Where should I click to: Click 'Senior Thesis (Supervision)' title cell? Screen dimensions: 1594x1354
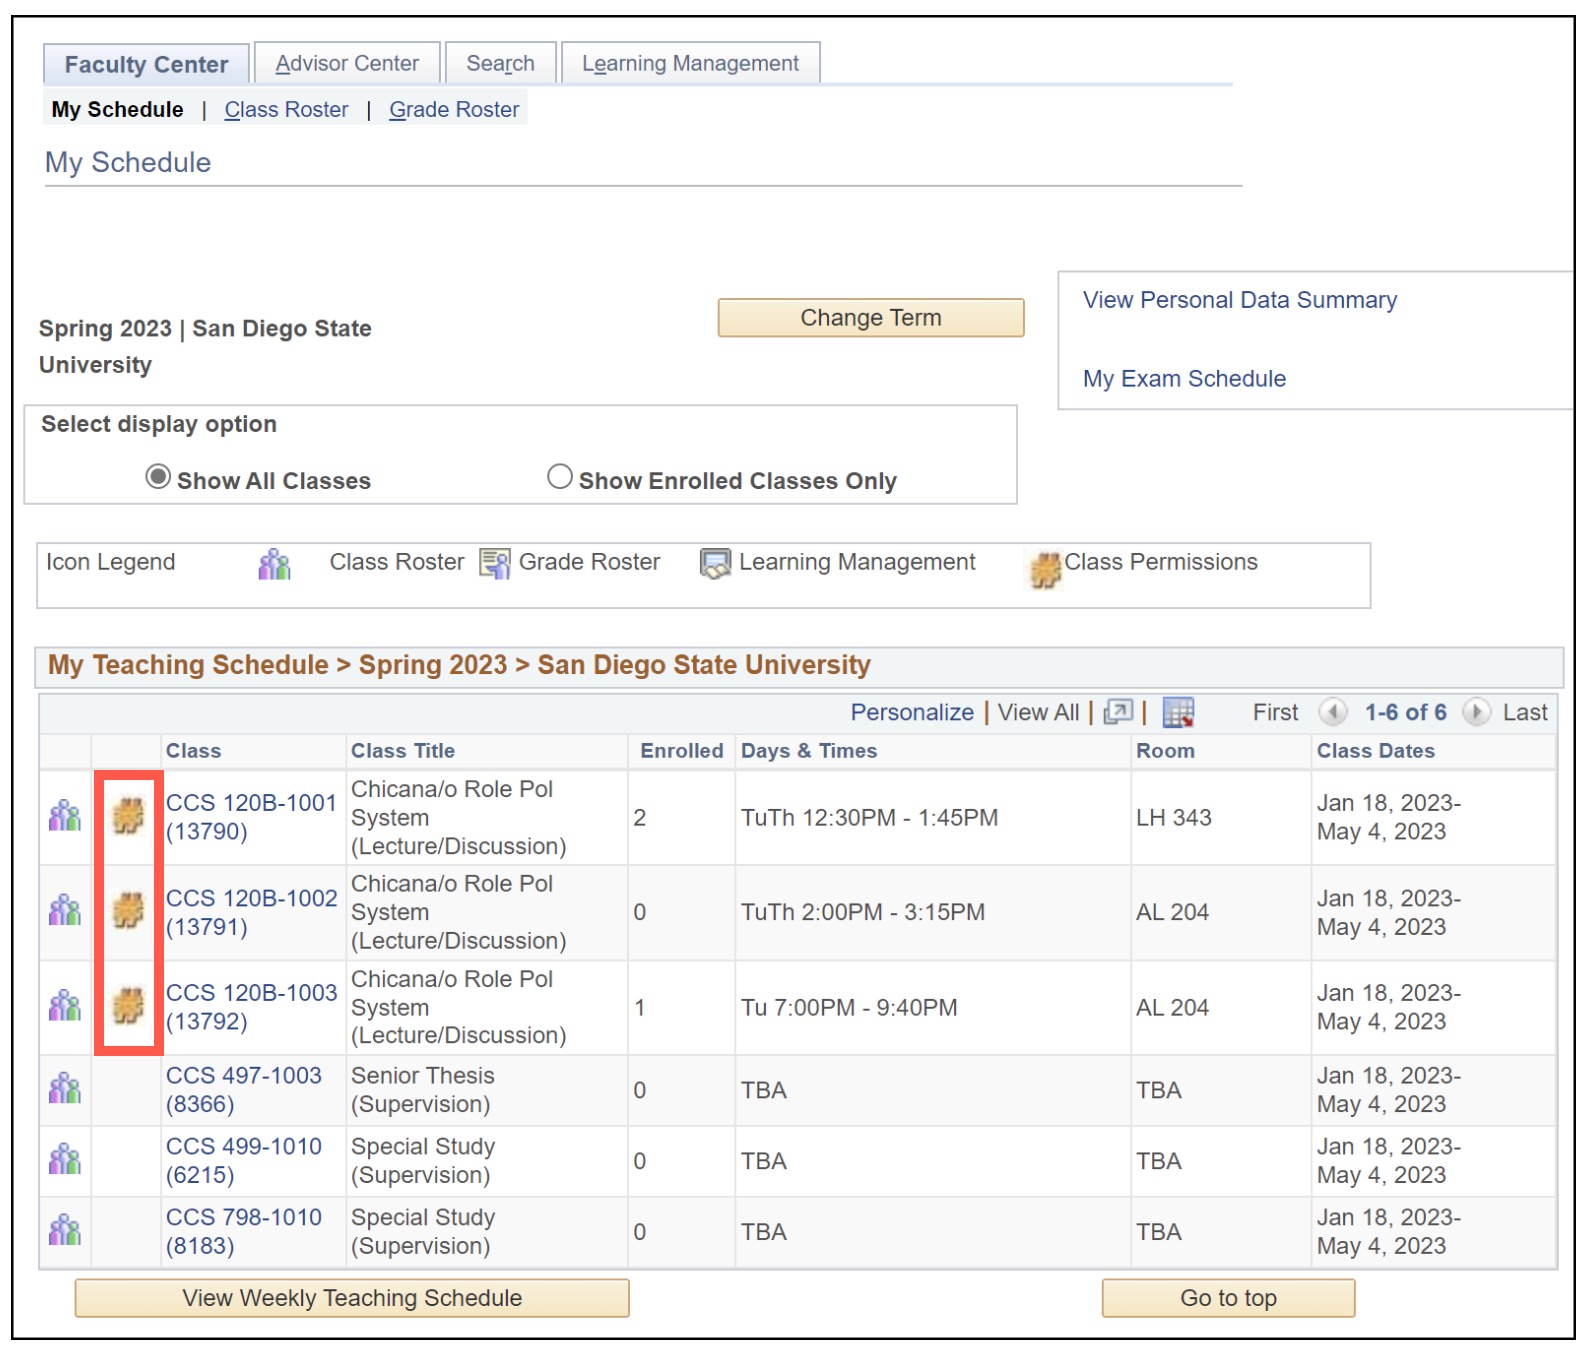point(487,1090)
